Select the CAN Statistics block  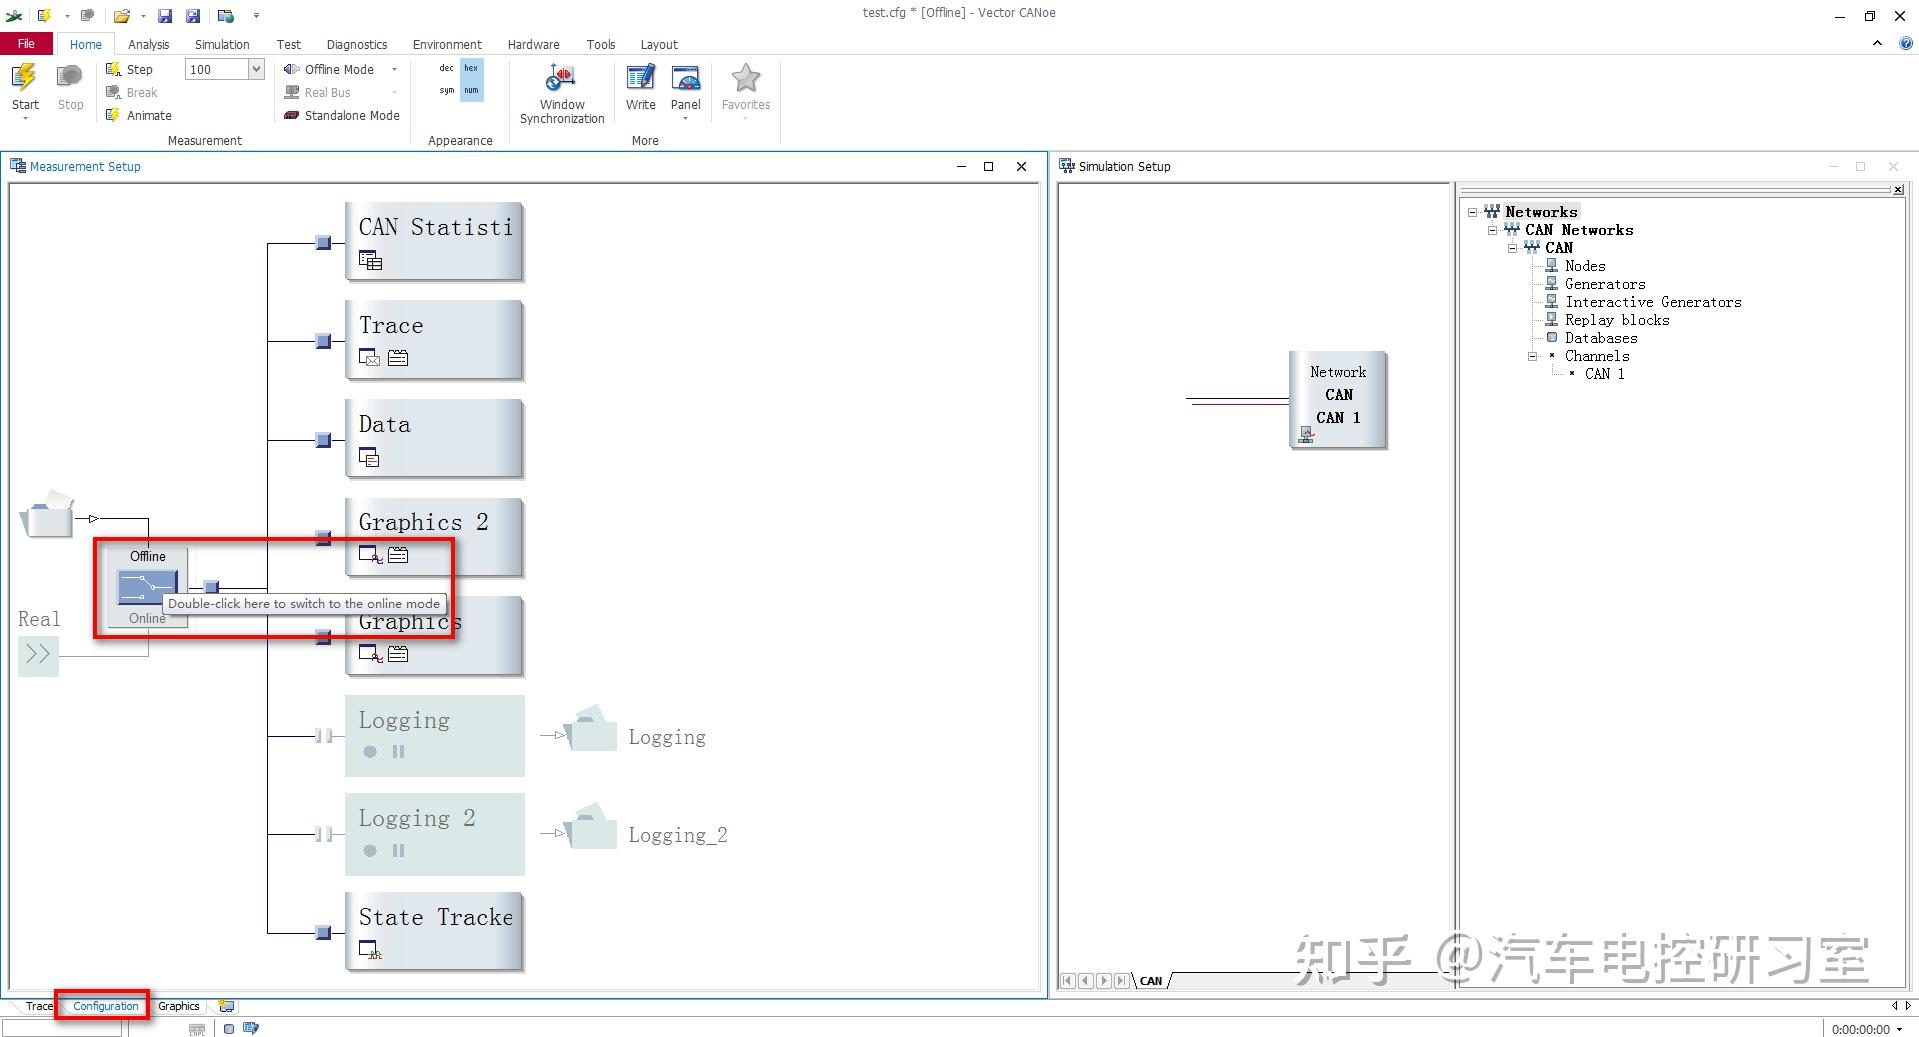[x=434, y=241]
